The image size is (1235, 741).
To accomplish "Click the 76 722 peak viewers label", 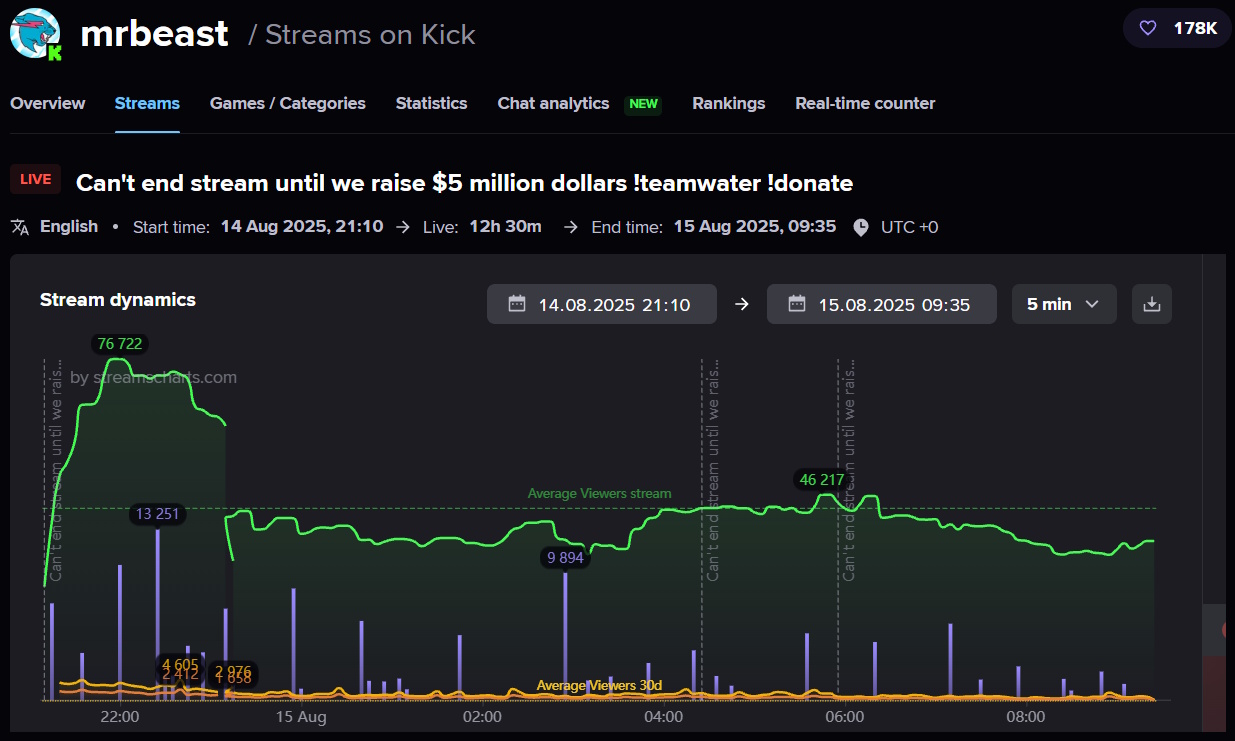I will tap(119, 344).
